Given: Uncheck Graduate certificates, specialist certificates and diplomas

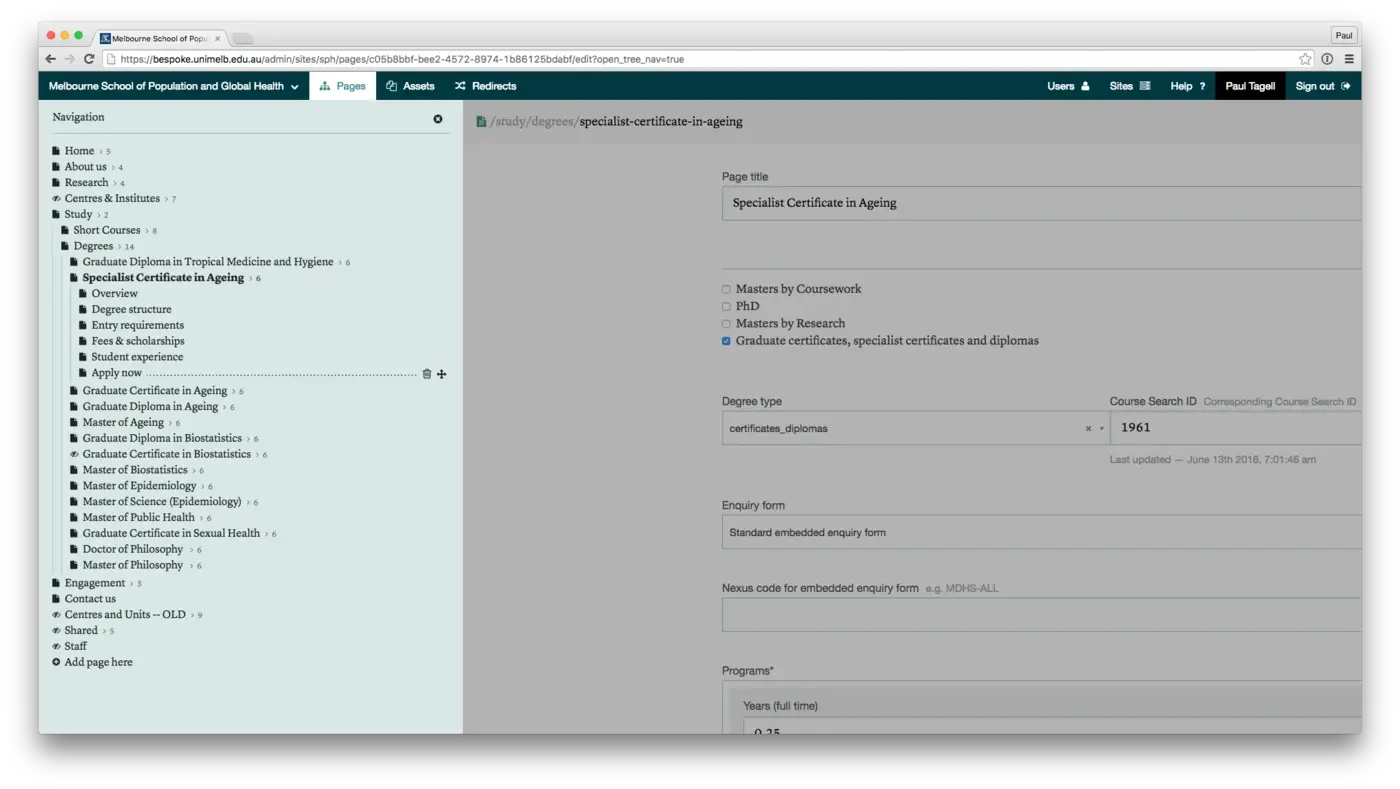Looking at the screenshot, I should [726, 341].
